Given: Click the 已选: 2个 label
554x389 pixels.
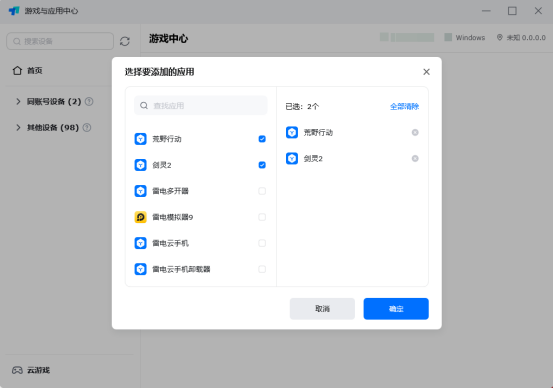Looking at the screenshot, I should click(x=302, y=106).
